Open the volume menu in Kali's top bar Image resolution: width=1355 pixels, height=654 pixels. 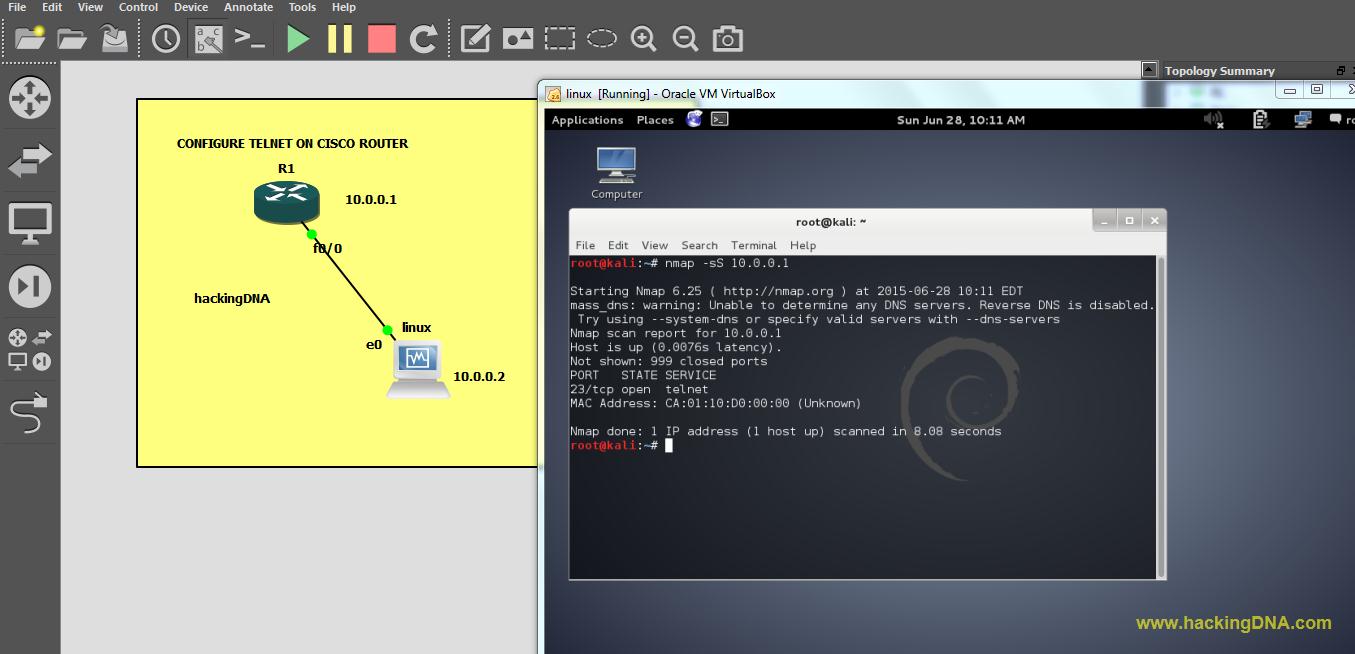pyautogui.click(x=1211, y=120)
